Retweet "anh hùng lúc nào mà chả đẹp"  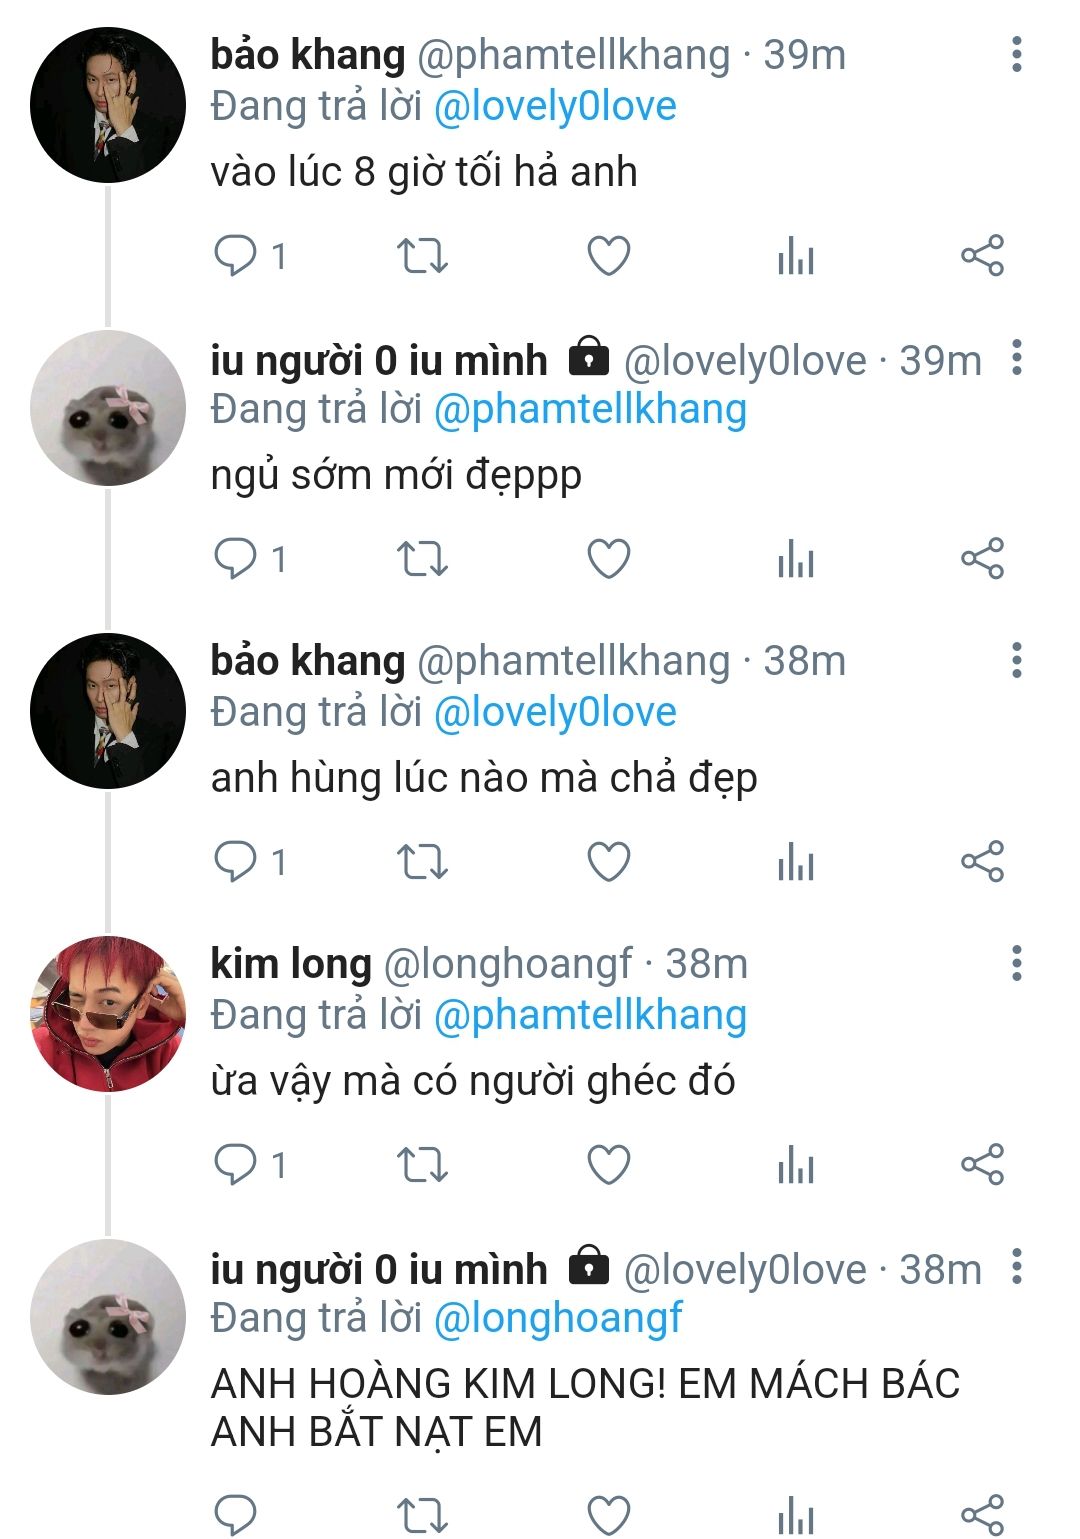(x=422, y=861)
